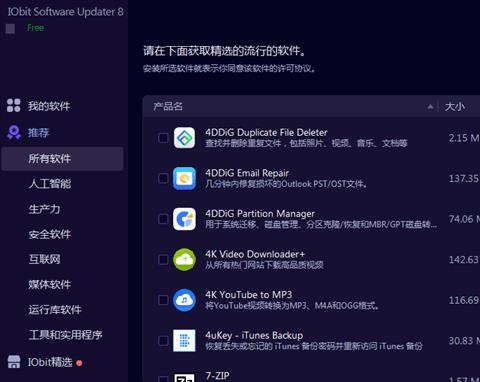Click the red notification dot beside IObit精选
This screenshot has width=480, height=382.
click(79, 363)
